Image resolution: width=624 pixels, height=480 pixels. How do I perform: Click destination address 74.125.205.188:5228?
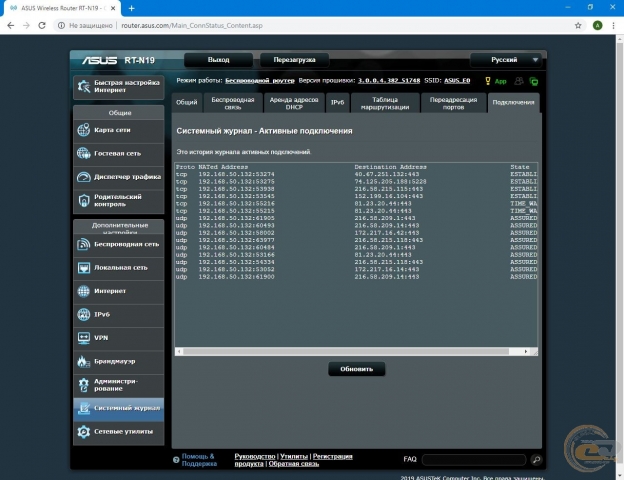tap(390, 181)
